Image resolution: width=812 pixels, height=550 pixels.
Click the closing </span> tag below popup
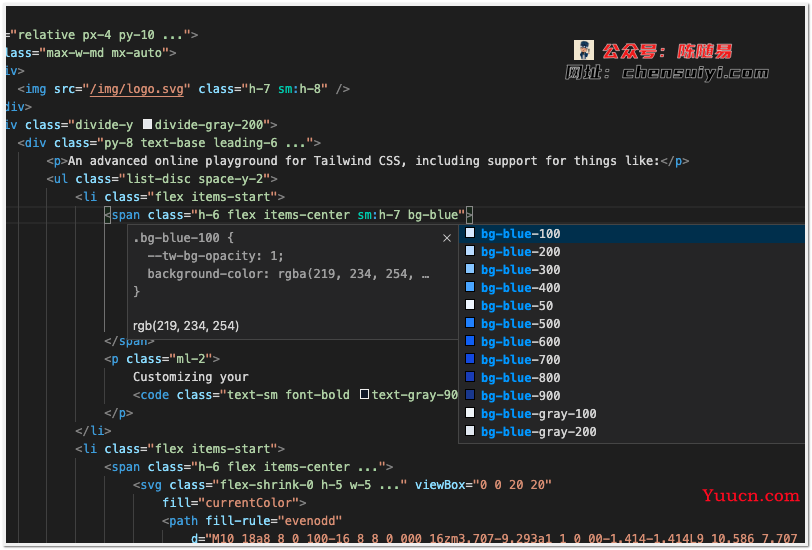[x=129, y=342]
